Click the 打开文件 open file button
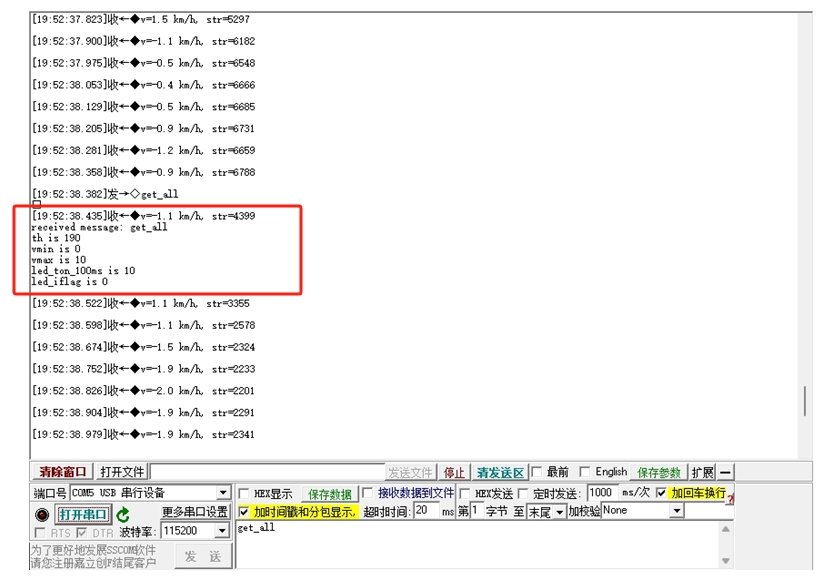This screenshot has width=818, height=580. (122, 472)
